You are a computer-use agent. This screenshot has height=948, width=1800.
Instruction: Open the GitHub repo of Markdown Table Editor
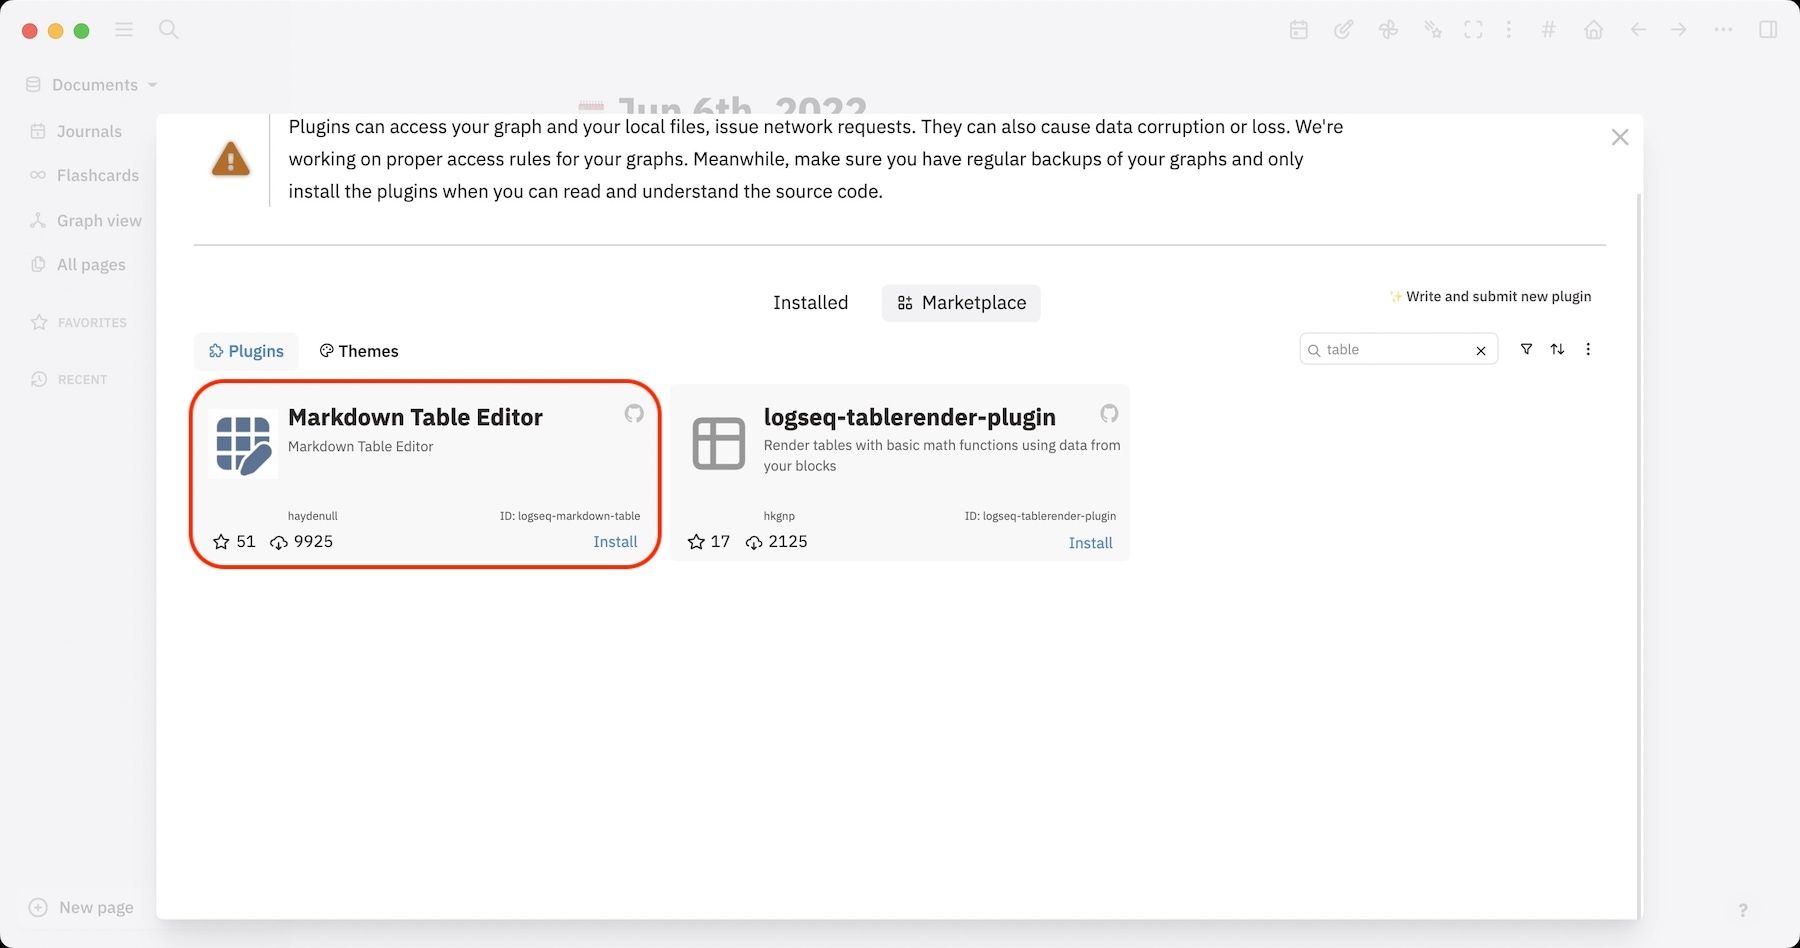click(x=634, y=413)
